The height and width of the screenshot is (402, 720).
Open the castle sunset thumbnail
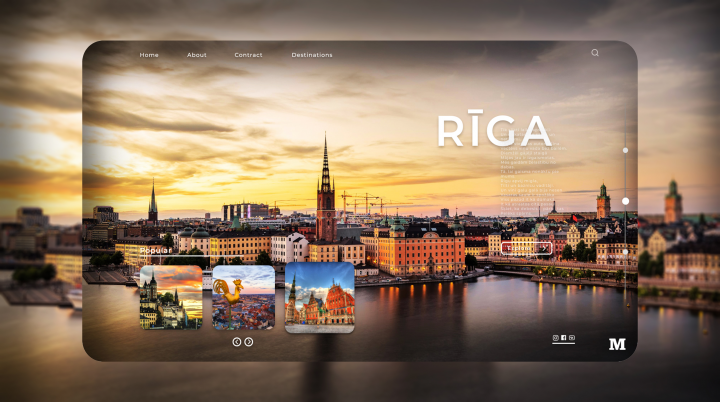pyautogui.click(x=171, y=297)
